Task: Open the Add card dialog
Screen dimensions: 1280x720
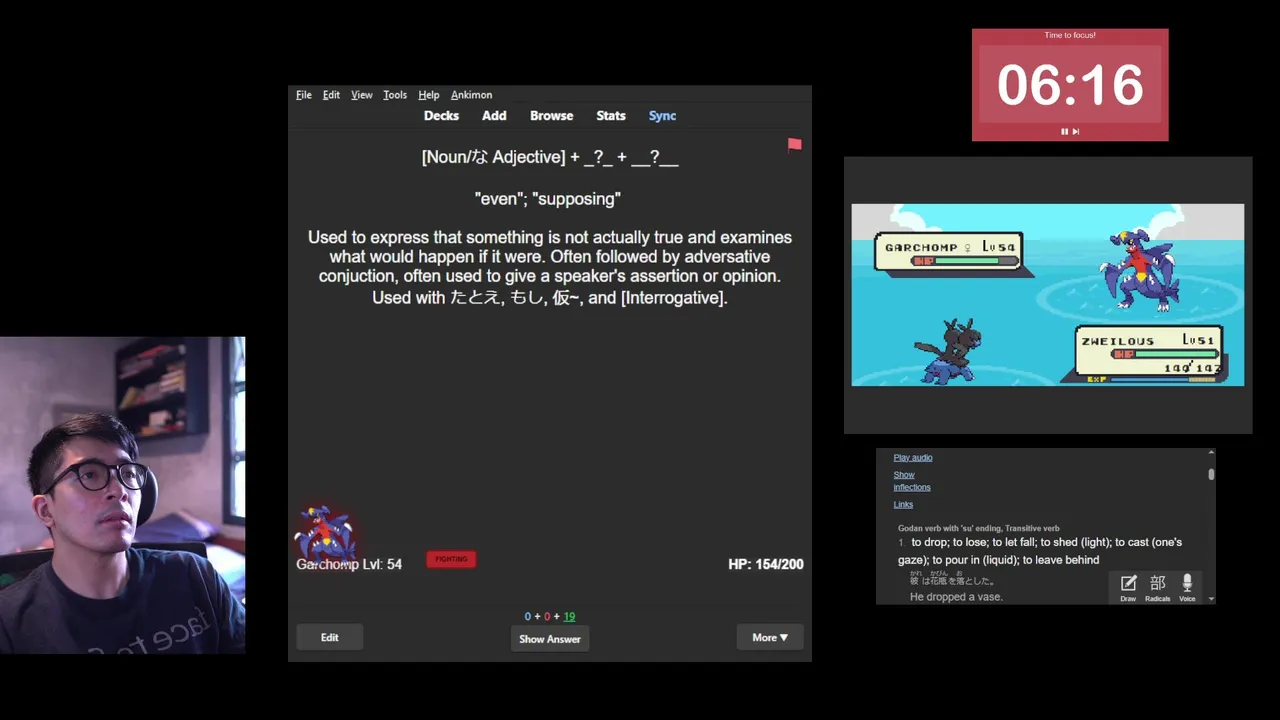Action: pyautogui.click(x=494, y=116)
